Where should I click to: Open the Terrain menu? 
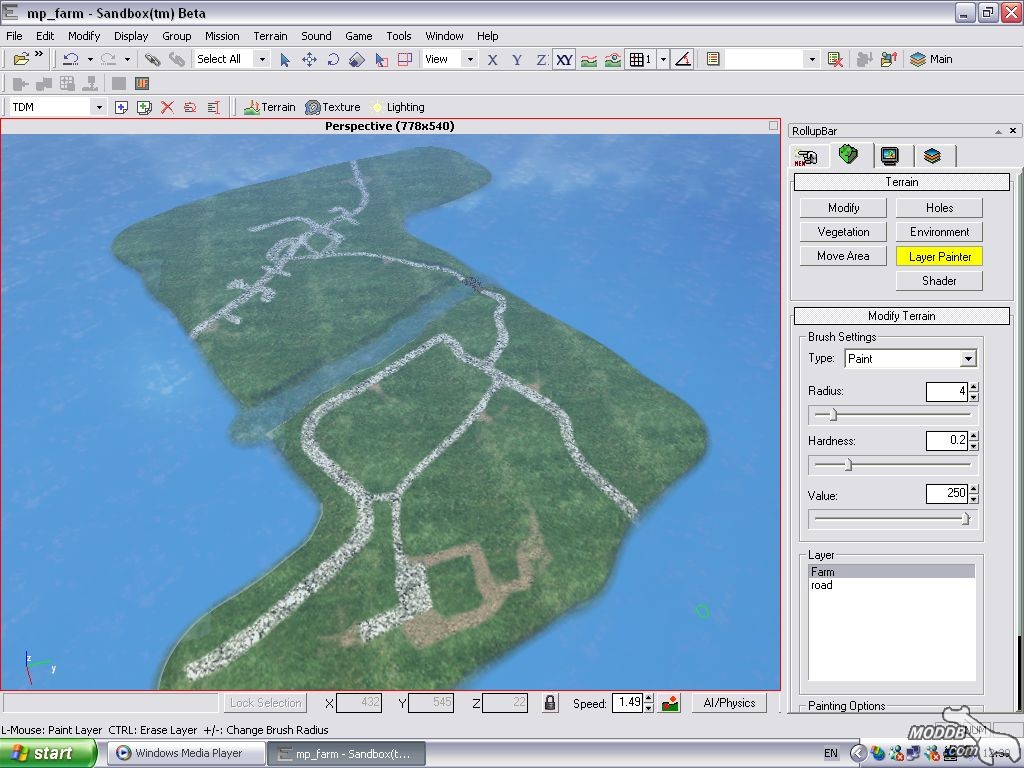[270, 36]
